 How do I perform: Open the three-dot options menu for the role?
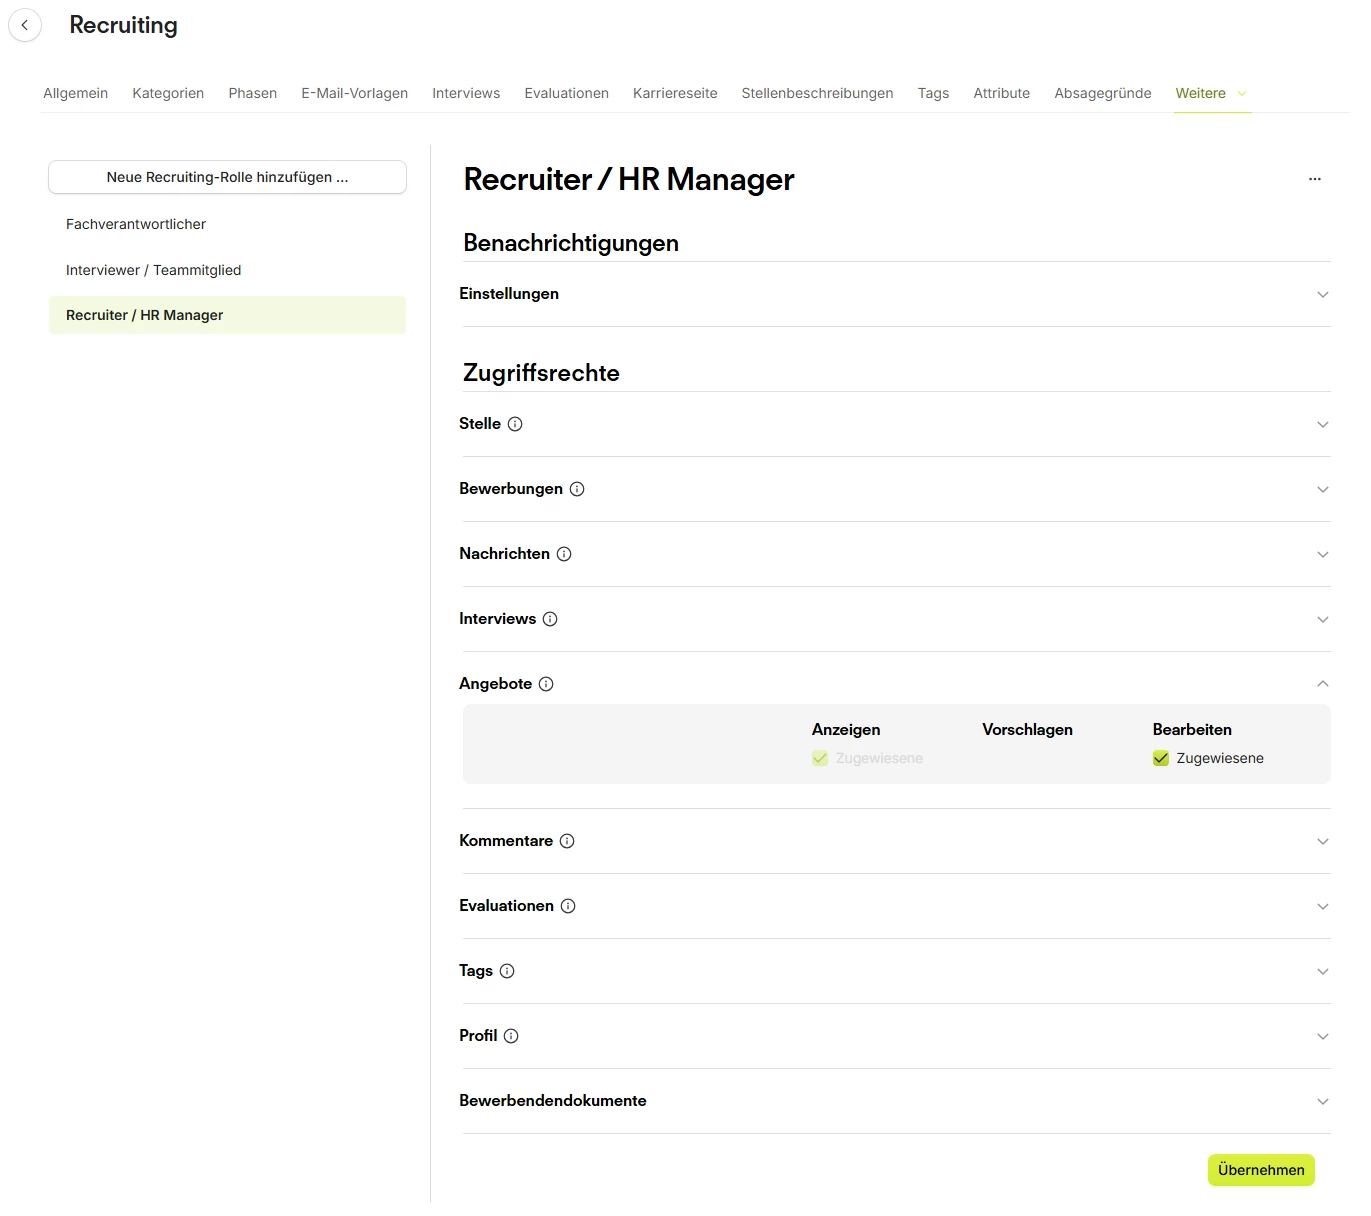point(1314,179)
